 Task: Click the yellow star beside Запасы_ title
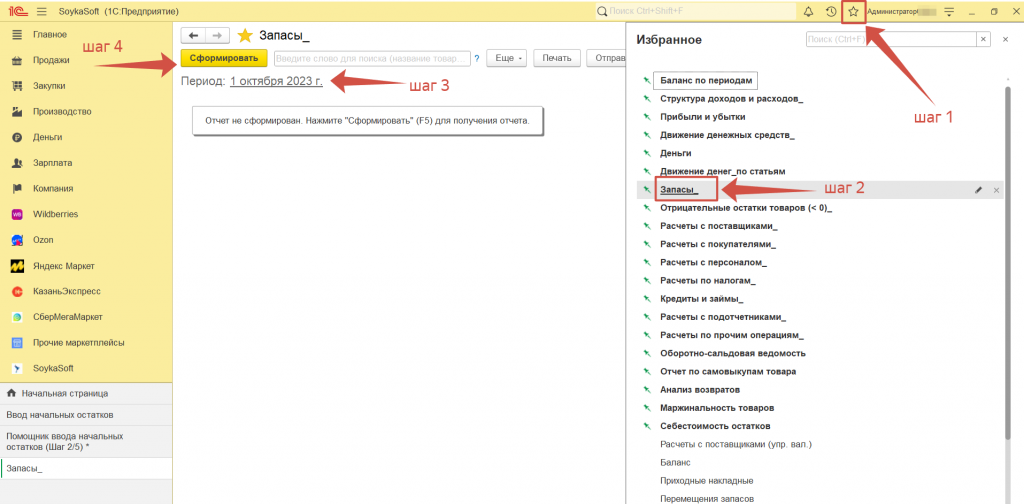coord(245,35)
